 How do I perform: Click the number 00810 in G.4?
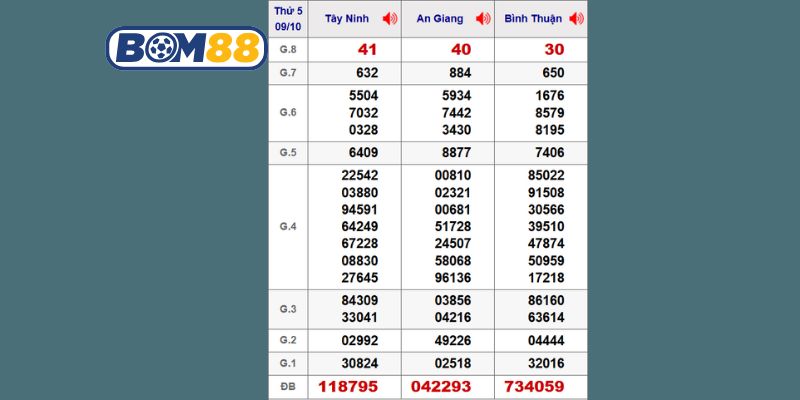pos(453,176)
